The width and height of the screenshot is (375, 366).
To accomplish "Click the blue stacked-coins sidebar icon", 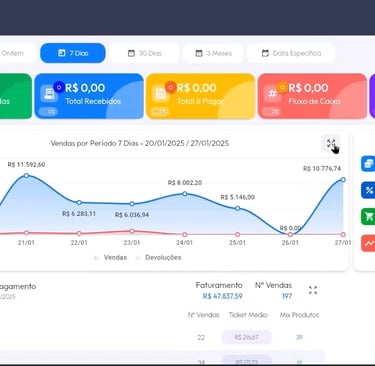I will click(369, 164).
